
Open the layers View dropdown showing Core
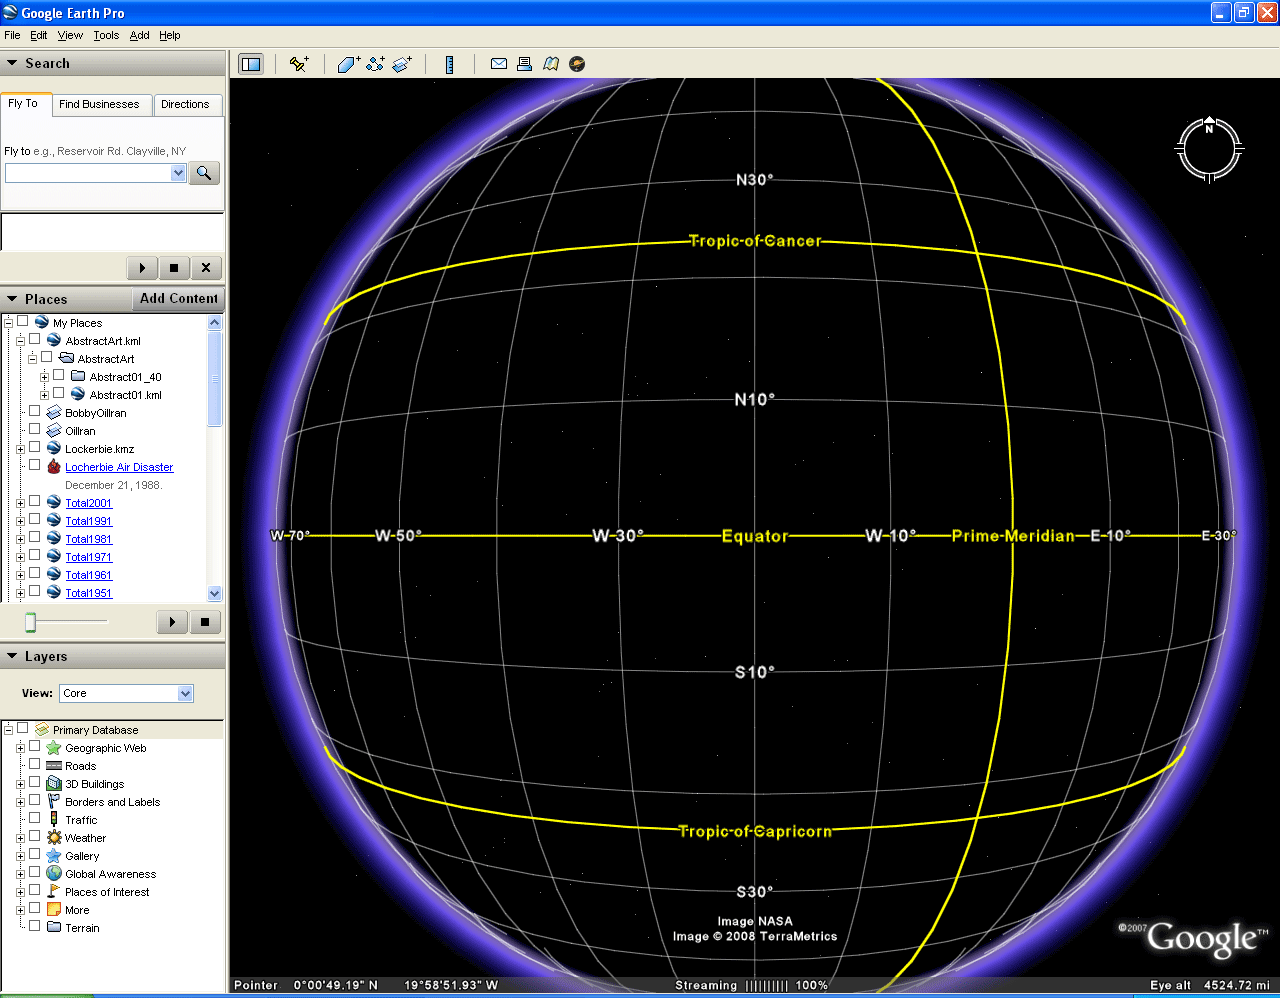pyautogui.click(x=185, y=693)
